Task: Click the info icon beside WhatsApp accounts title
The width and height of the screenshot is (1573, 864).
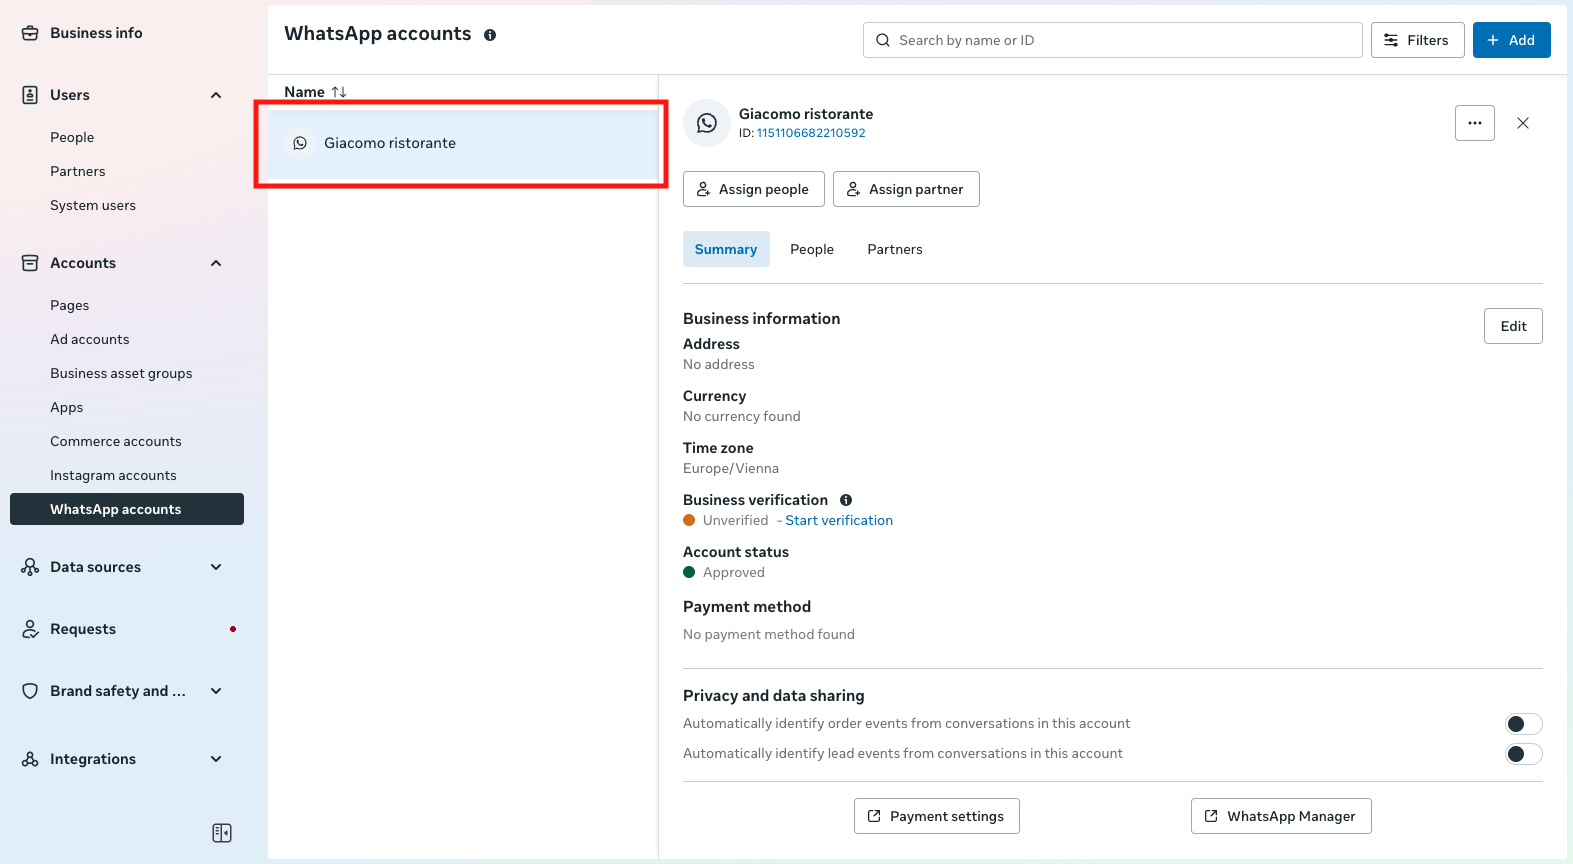Action: click(x=490, y=35)
